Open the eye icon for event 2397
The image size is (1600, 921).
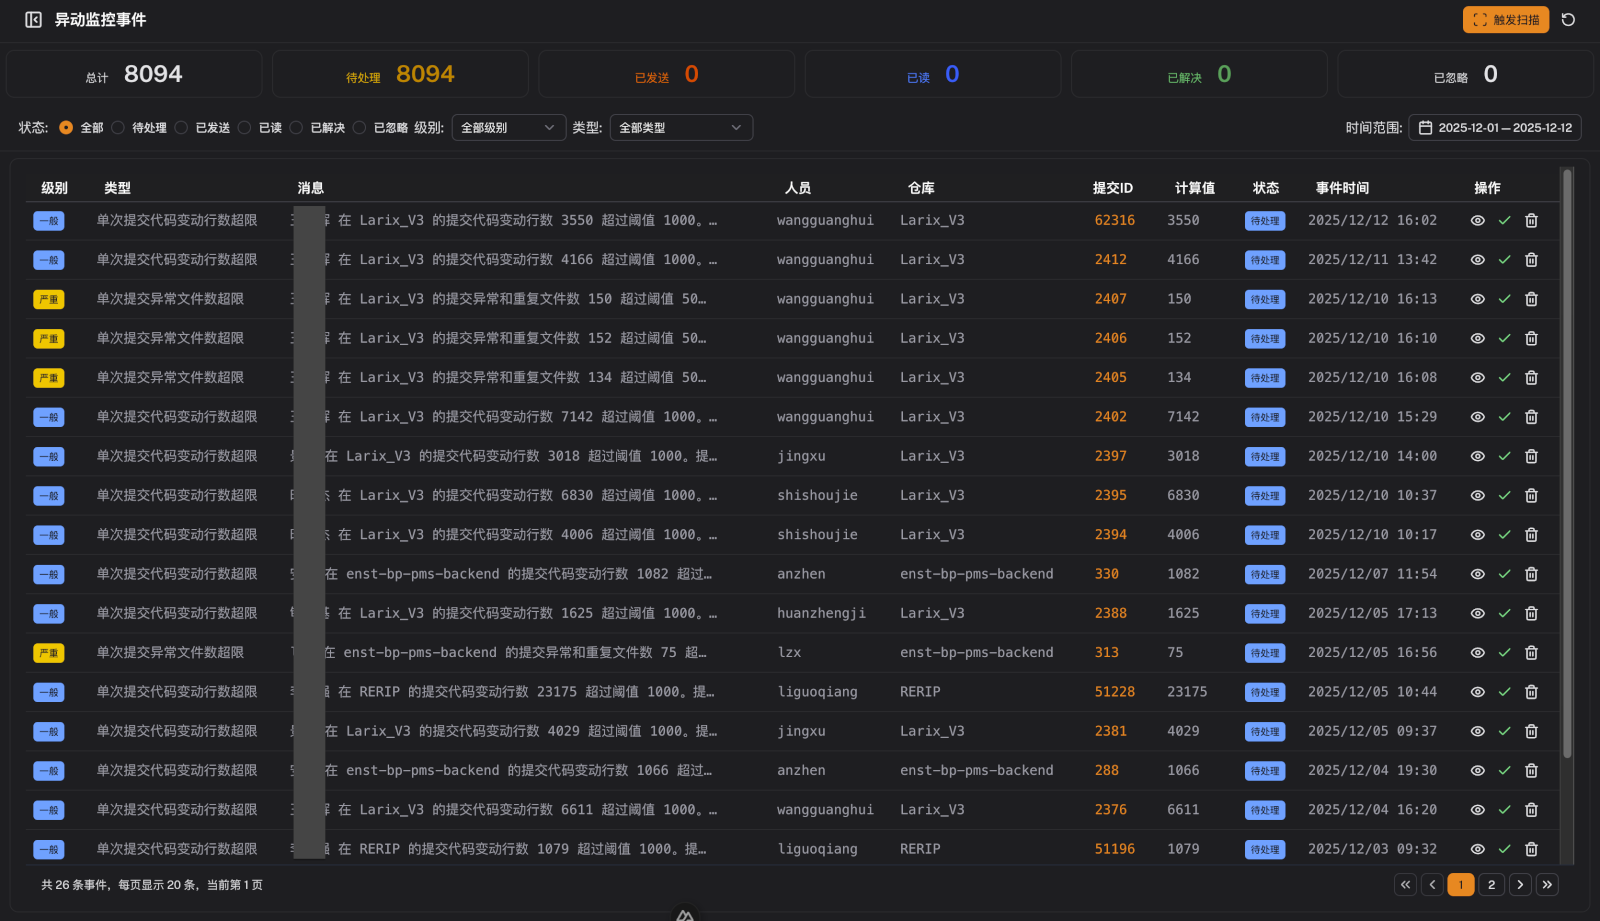point(1477,456)
